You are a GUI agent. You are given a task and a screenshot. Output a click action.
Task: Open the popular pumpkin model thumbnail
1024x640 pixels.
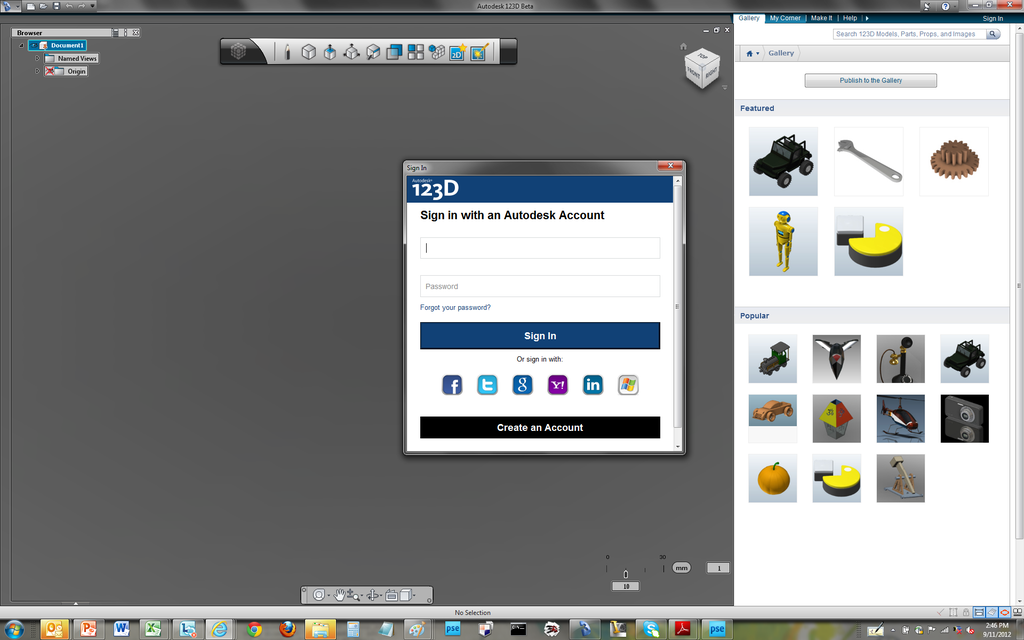773,479
